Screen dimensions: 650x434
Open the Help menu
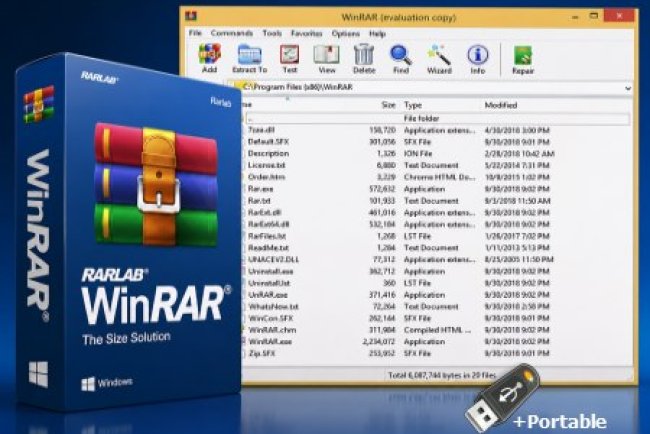pyautogui.click(x=377, y=34)
